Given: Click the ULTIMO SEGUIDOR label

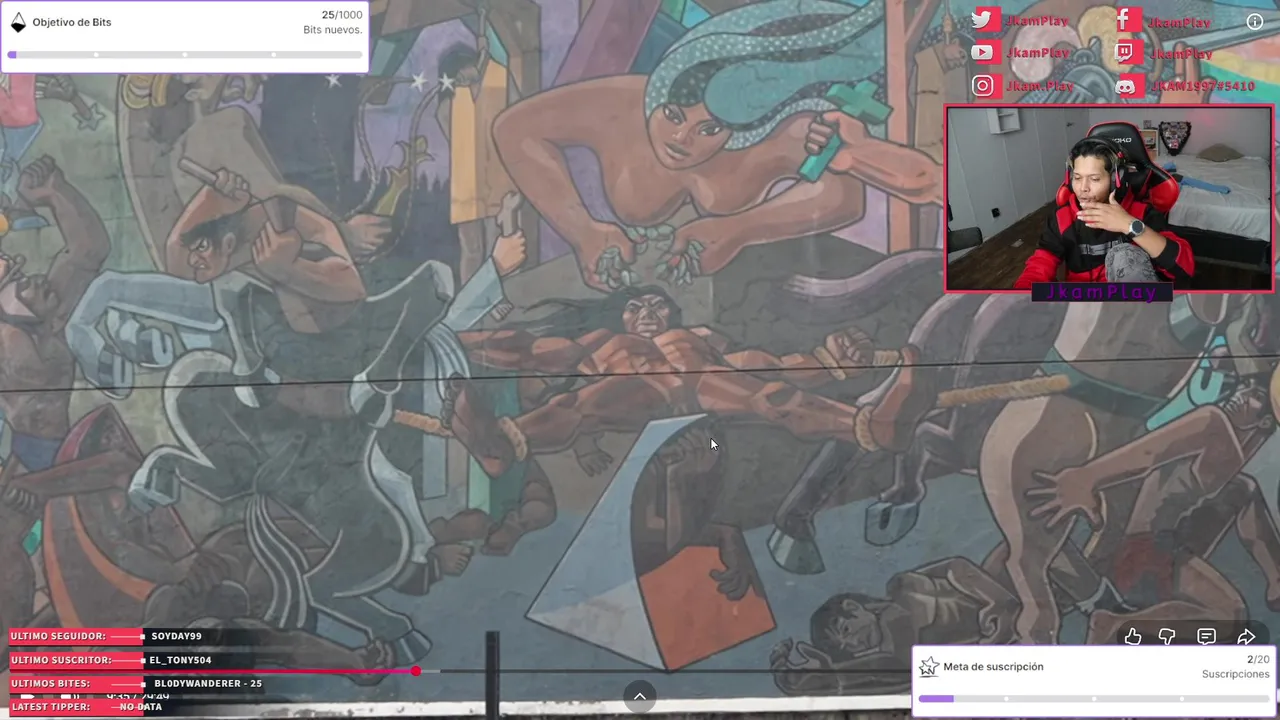Looking at the screenshot, I should [x=58, y=636].
